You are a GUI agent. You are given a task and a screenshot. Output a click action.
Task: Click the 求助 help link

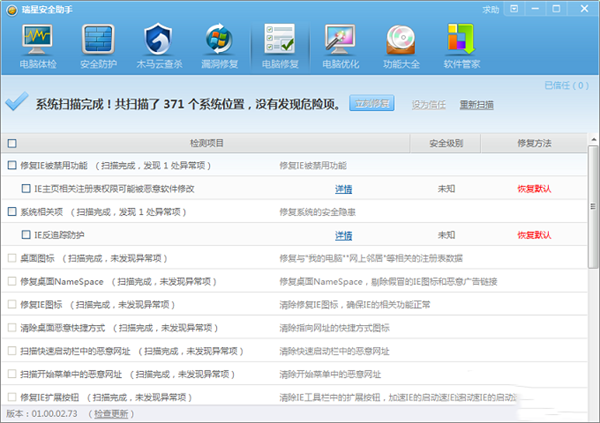491,10
